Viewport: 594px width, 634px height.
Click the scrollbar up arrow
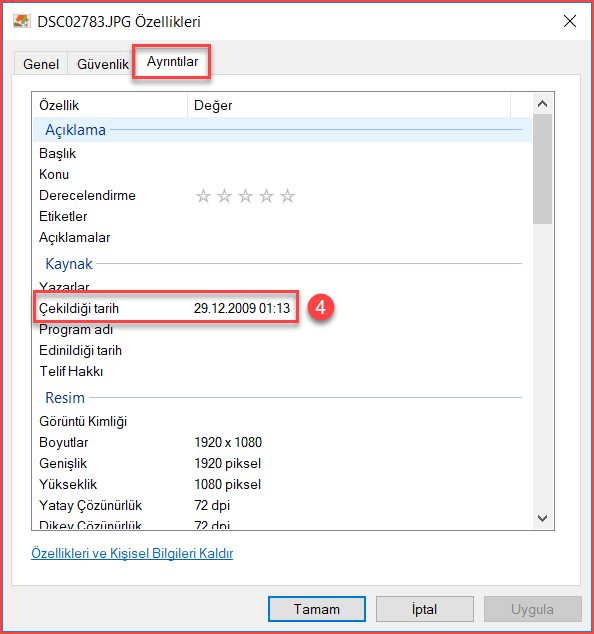pos(542,104)
